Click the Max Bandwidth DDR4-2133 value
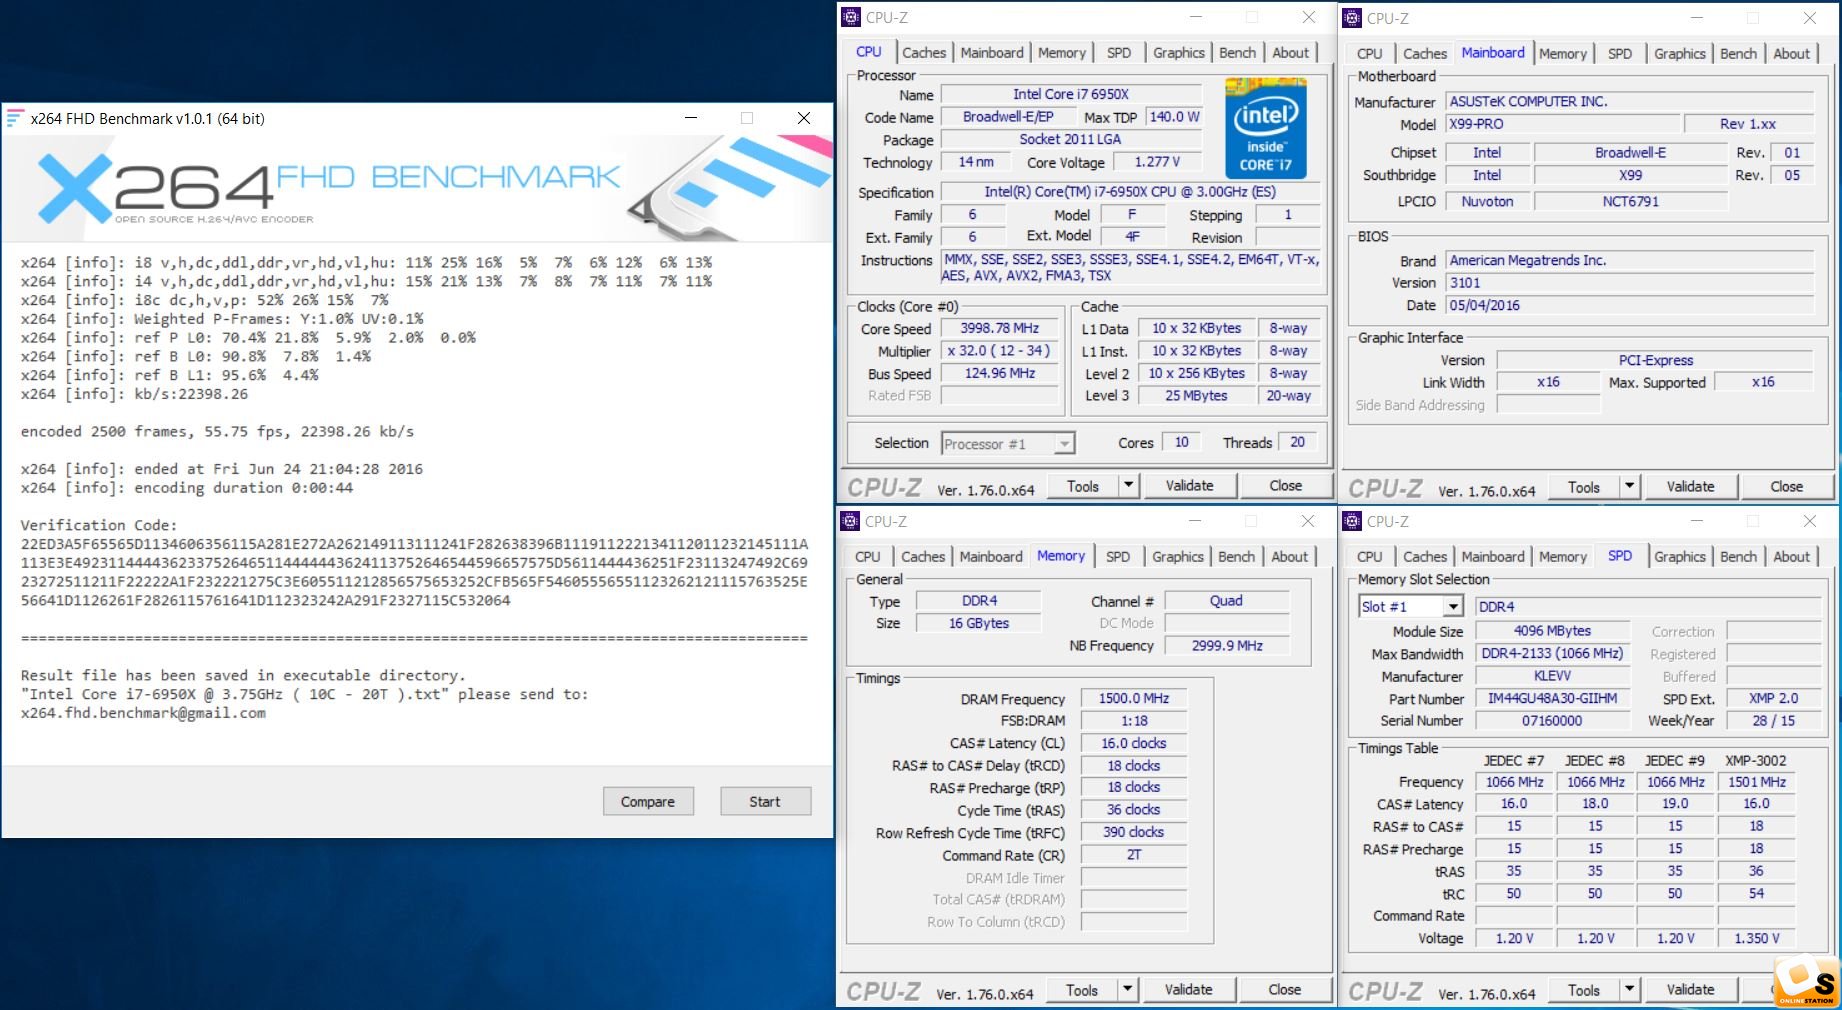 (x=1553, y=654)
